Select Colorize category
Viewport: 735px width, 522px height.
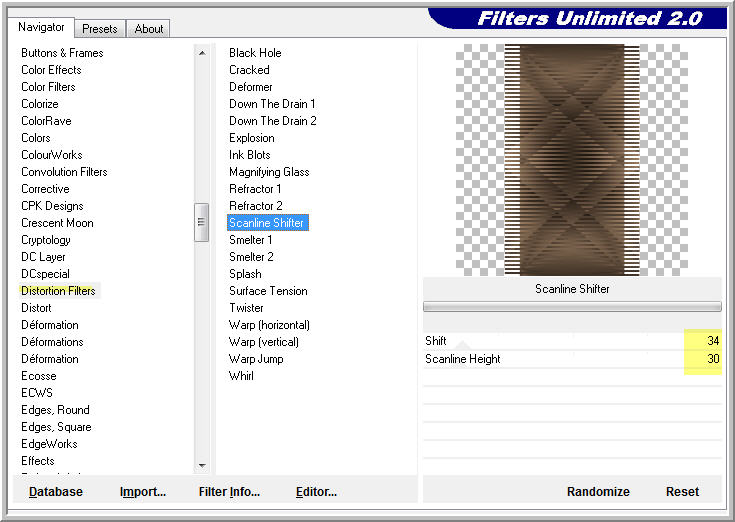click(40, 104)
